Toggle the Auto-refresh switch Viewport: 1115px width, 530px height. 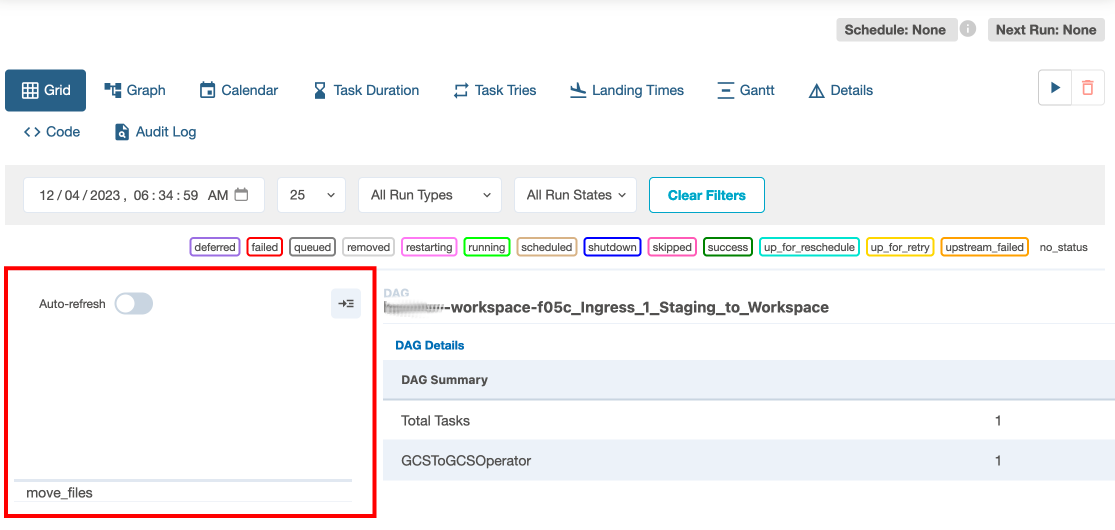[x=134, y=304]
